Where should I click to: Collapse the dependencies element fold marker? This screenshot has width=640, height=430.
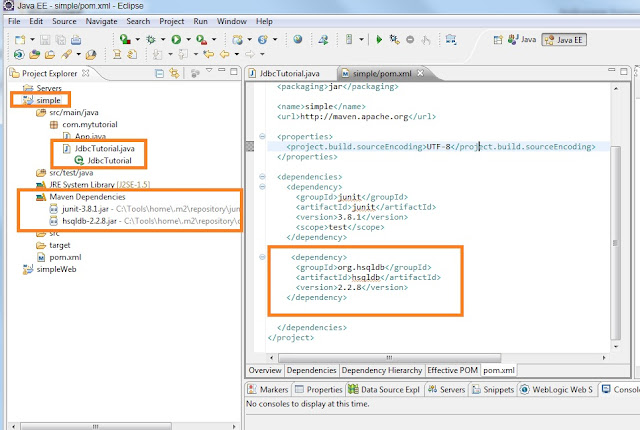click(262, 177)
